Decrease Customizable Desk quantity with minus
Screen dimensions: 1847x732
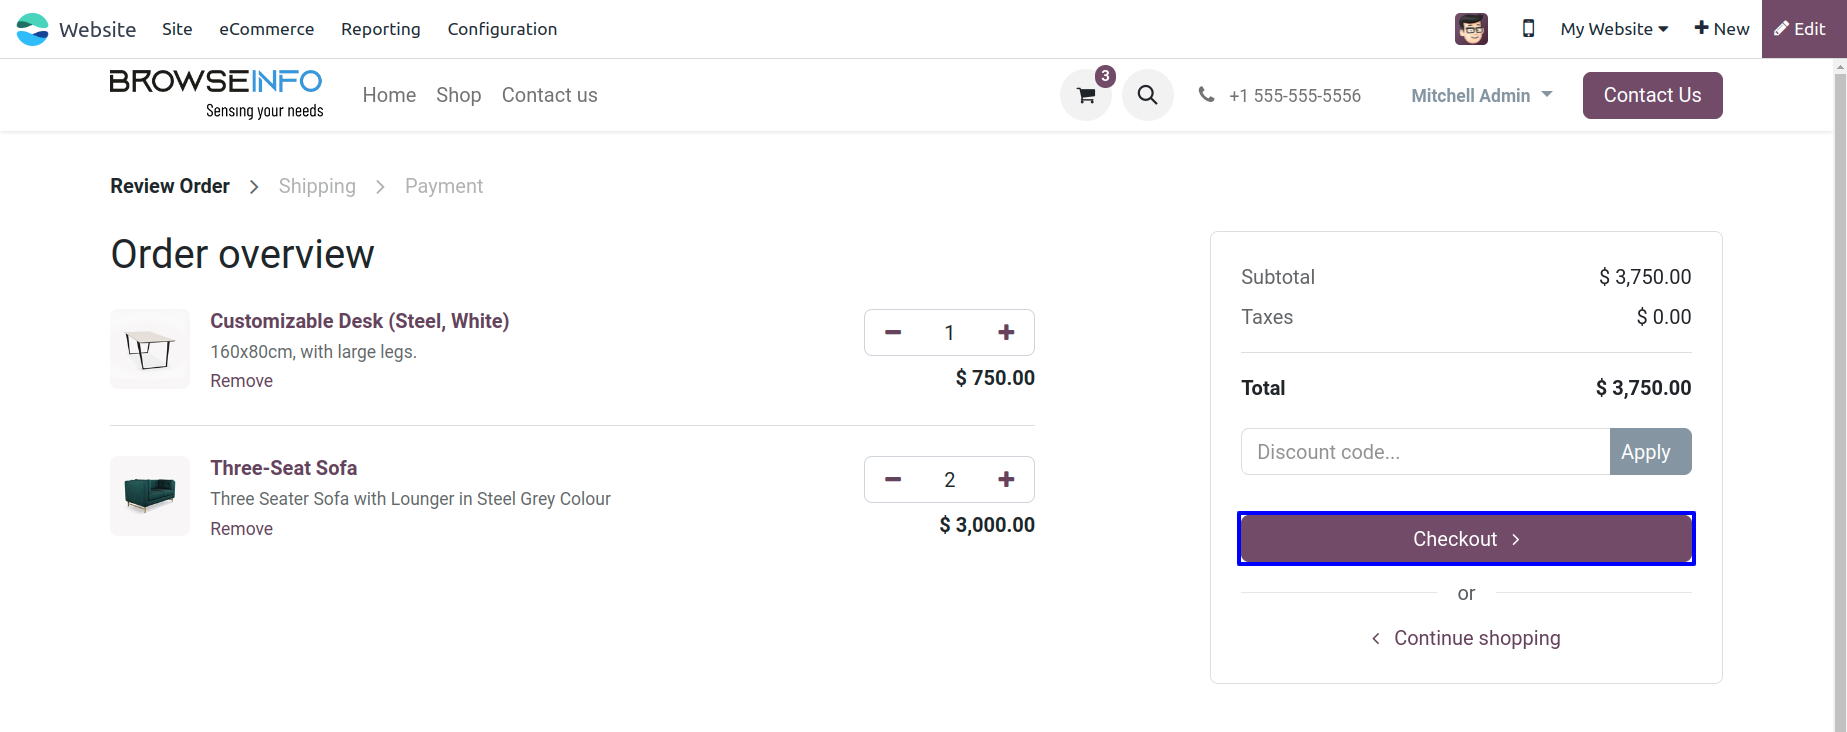pos(893,333)
